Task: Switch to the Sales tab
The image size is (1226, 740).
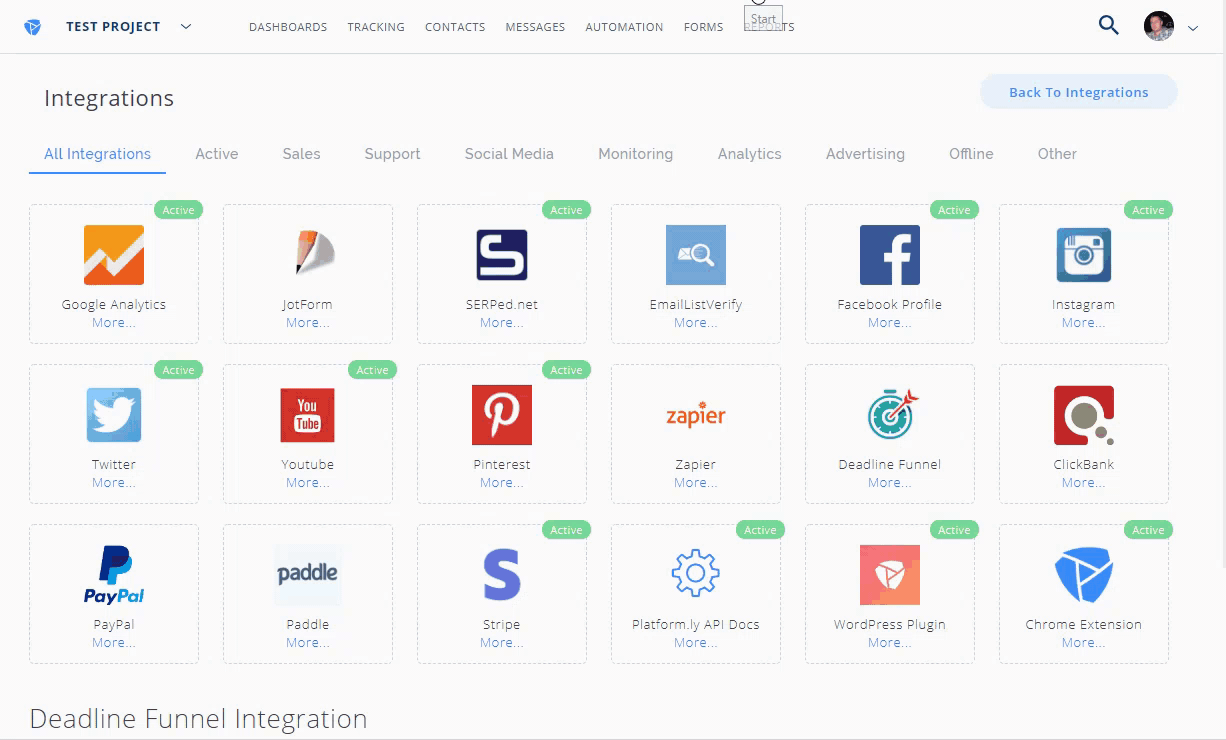Action: [x=301, y=154]
